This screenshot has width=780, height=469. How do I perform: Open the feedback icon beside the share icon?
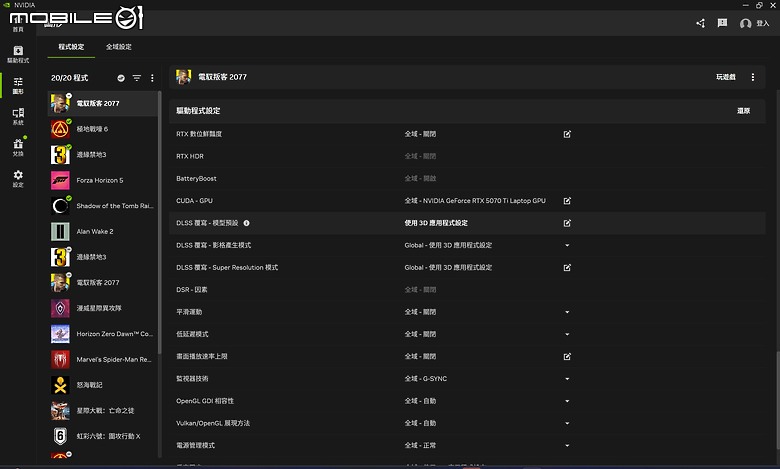722,23
